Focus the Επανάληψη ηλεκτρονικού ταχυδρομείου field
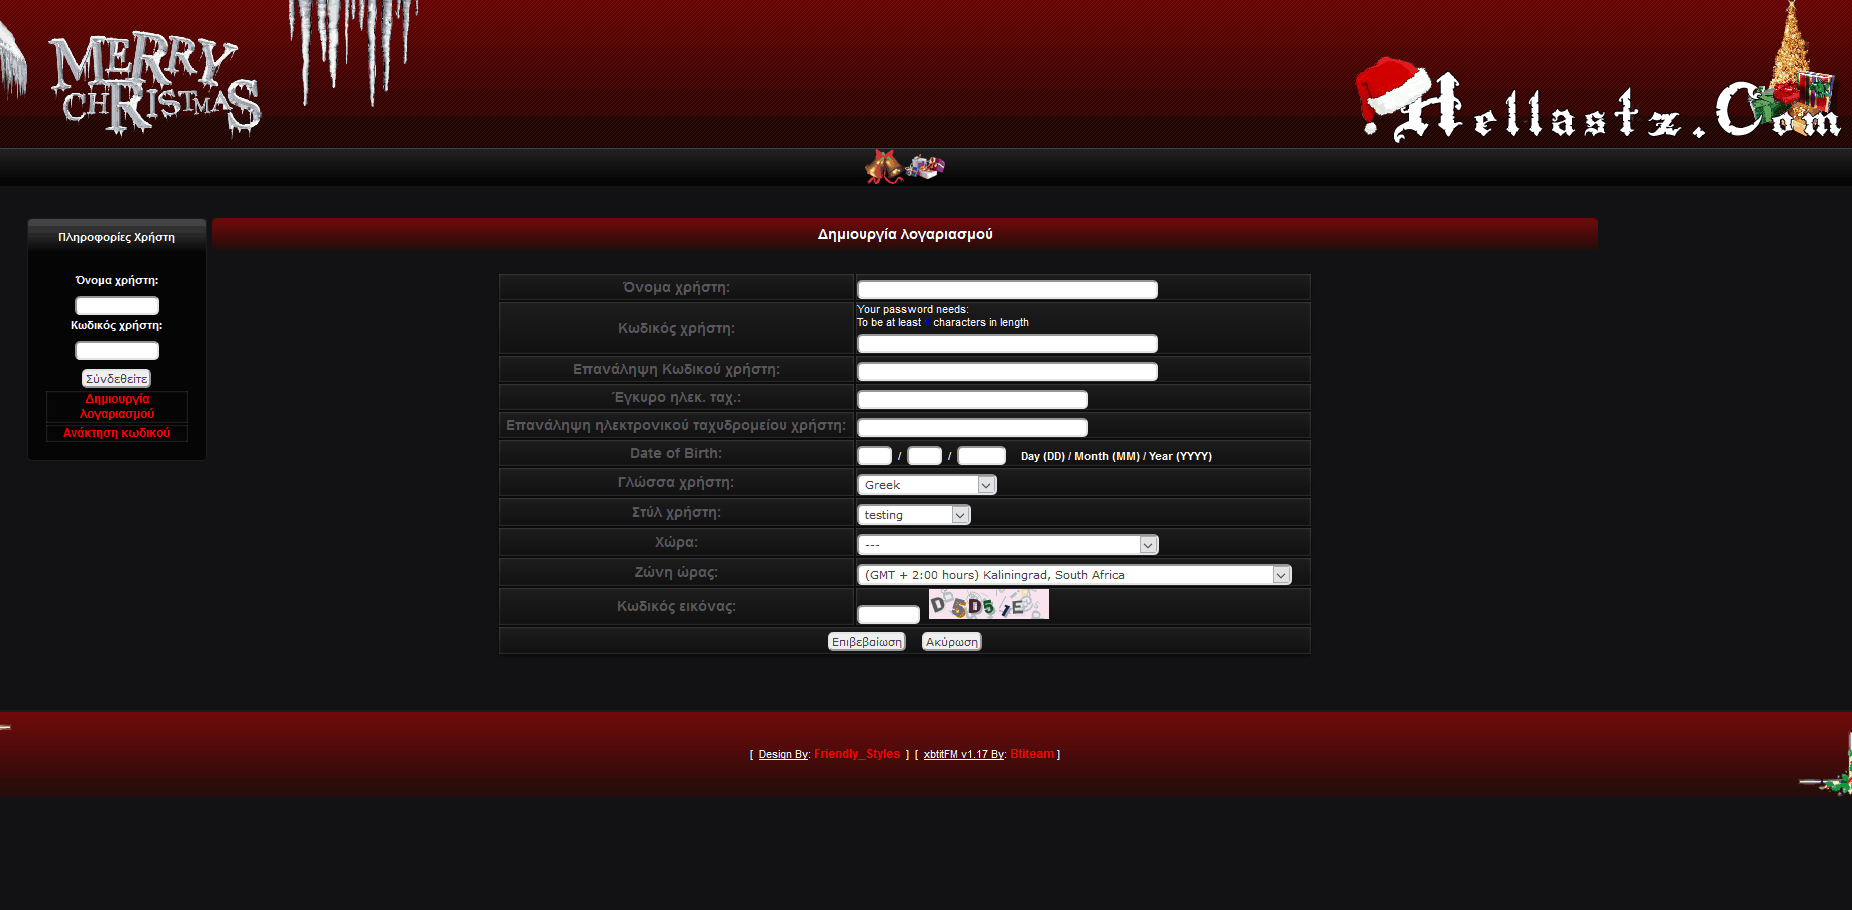The width and height of the screenshot is (1852, 910). pos(973,428)
